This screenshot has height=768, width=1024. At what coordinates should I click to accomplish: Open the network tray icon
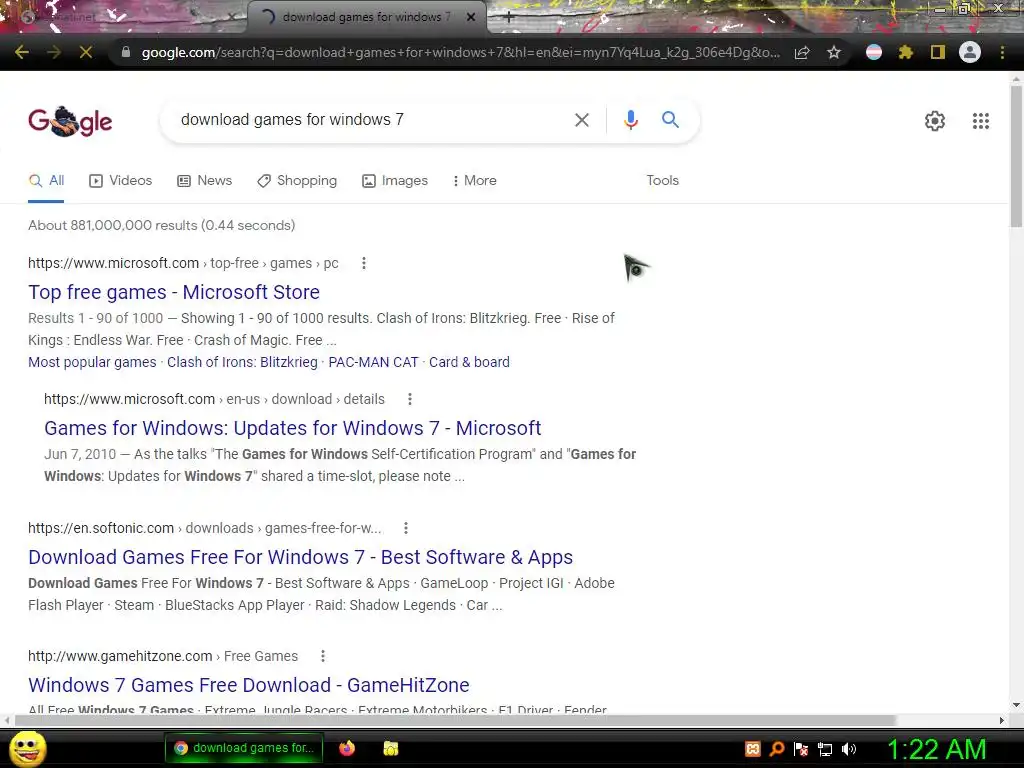coord(825,749)
